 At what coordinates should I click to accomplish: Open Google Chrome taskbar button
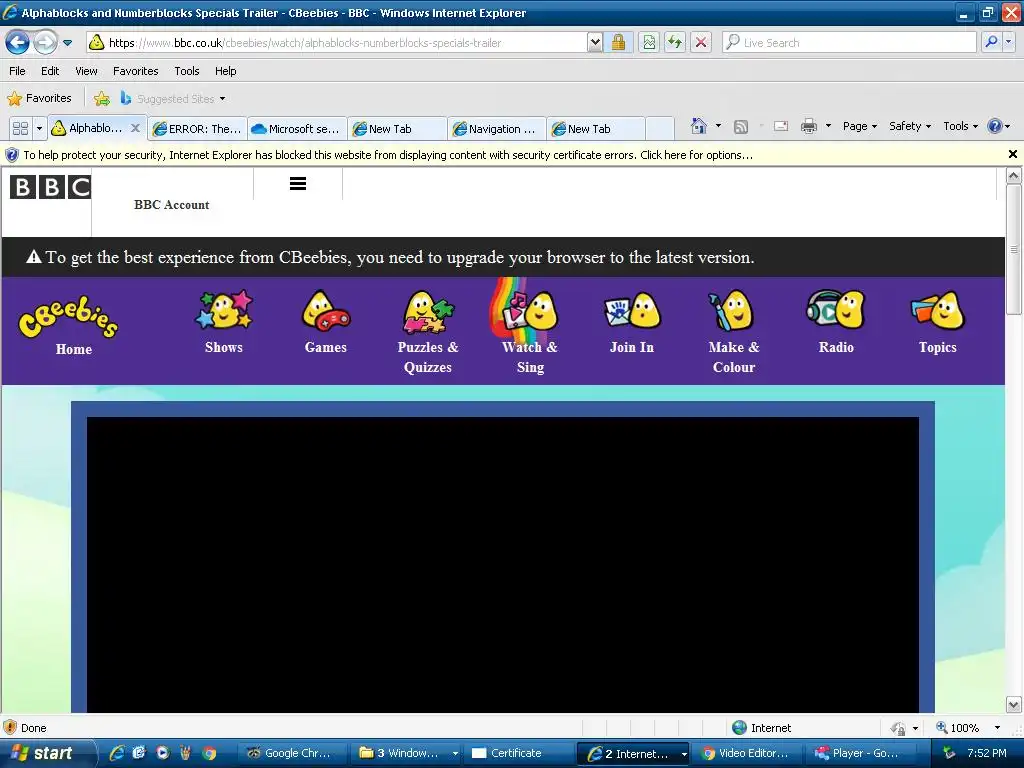click(290, 753)
